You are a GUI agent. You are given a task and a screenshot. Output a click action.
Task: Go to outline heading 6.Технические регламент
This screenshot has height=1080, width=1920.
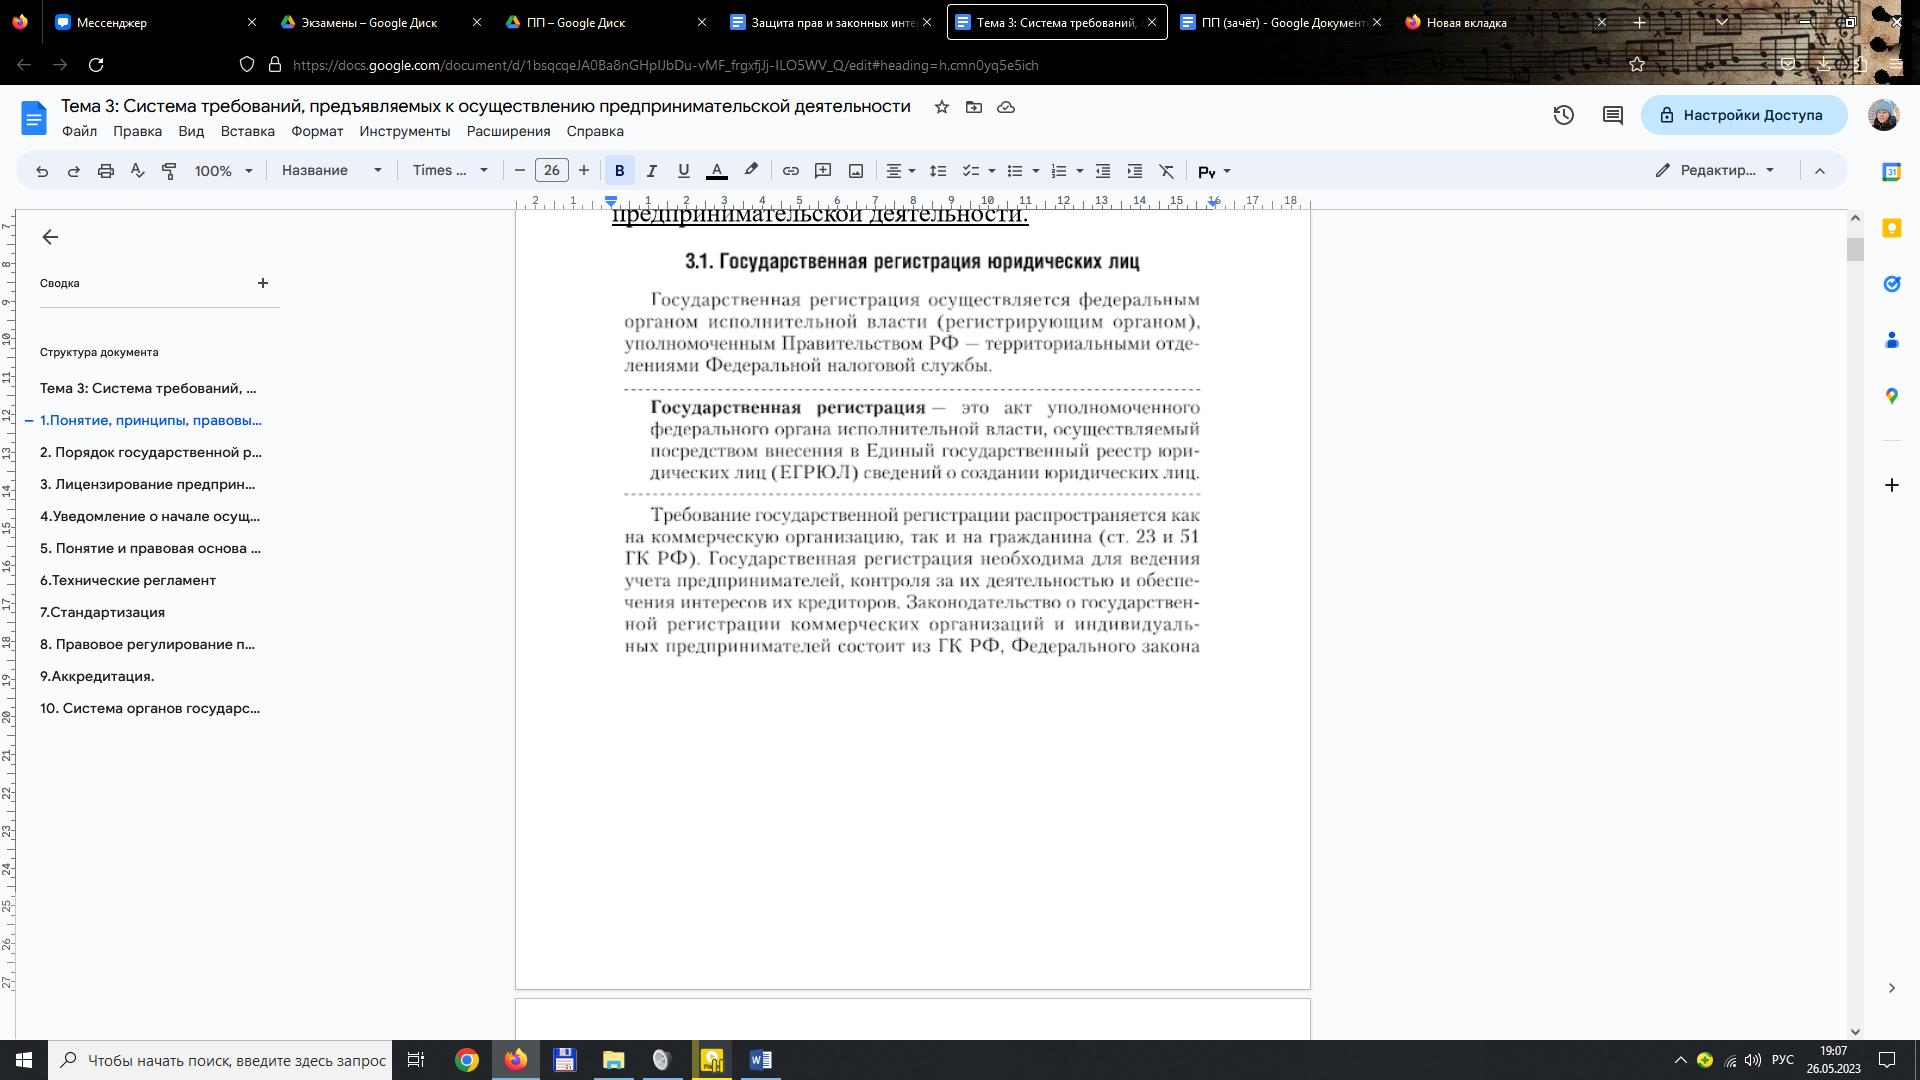[x=128, y=580]
